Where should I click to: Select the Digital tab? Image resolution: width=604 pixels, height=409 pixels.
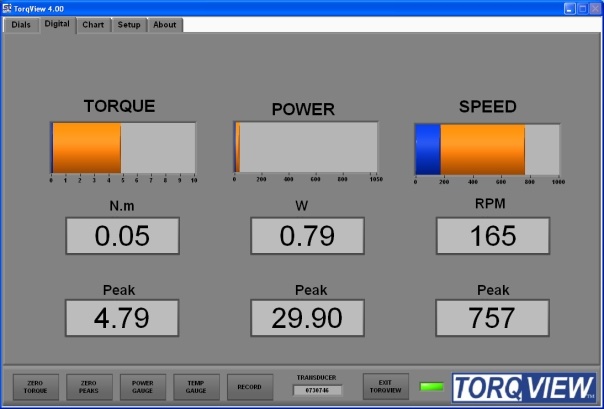click(x=57, y=23)
